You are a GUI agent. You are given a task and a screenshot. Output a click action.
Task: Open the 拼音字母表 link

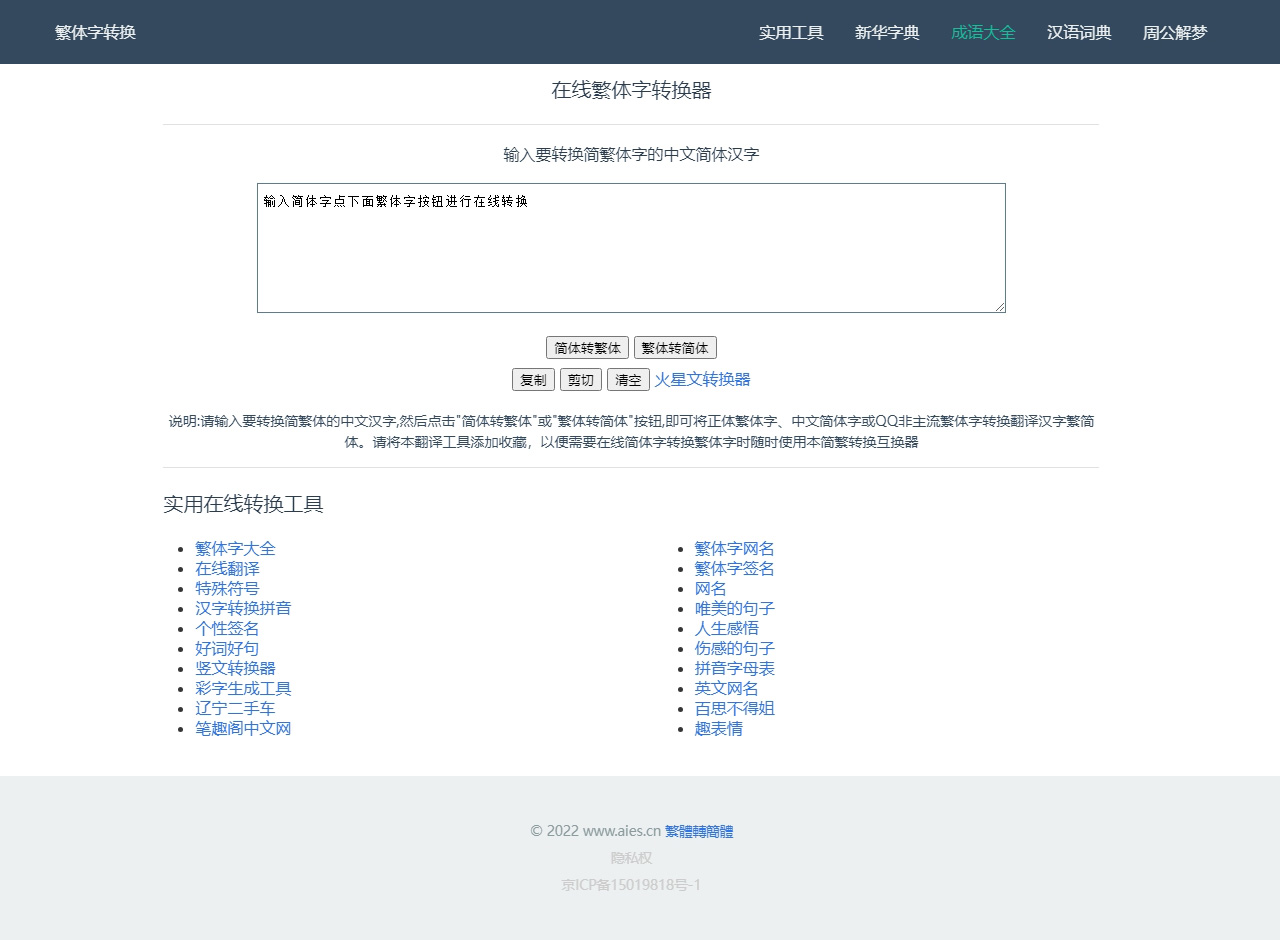[734, 668]
